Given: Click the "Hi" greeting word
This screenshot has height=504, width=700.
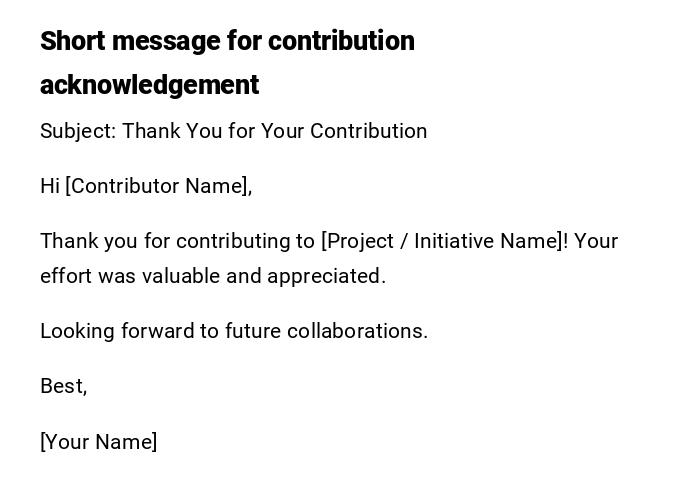Looking at the screenshot, I should click(50, 186).
